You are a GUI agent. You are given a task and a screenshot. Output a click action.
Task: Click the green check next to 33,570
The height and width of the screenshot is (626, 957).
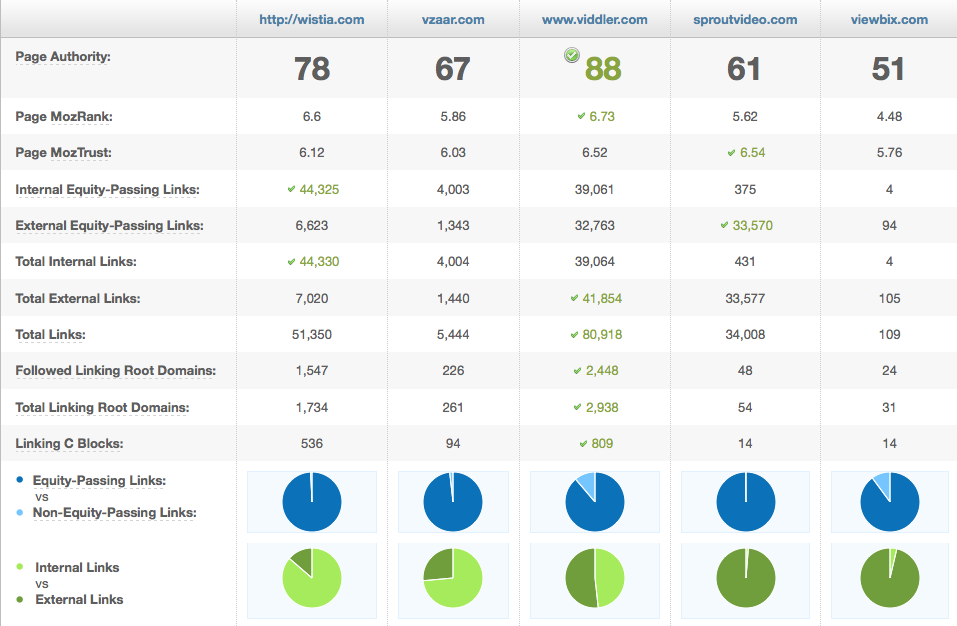tap(724, 225)
